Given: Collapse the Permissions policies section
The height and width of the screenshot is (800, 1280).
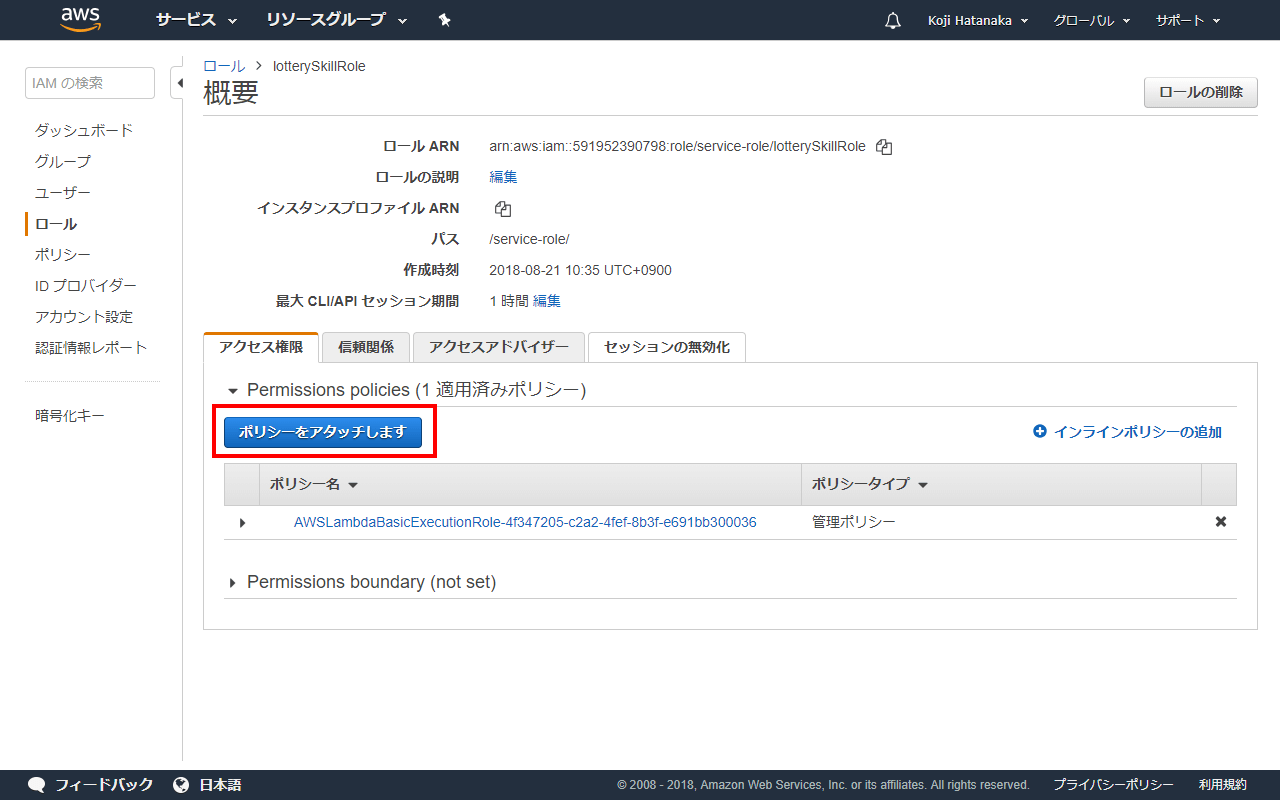Looking at the screenshot, I should pos(234,390).
